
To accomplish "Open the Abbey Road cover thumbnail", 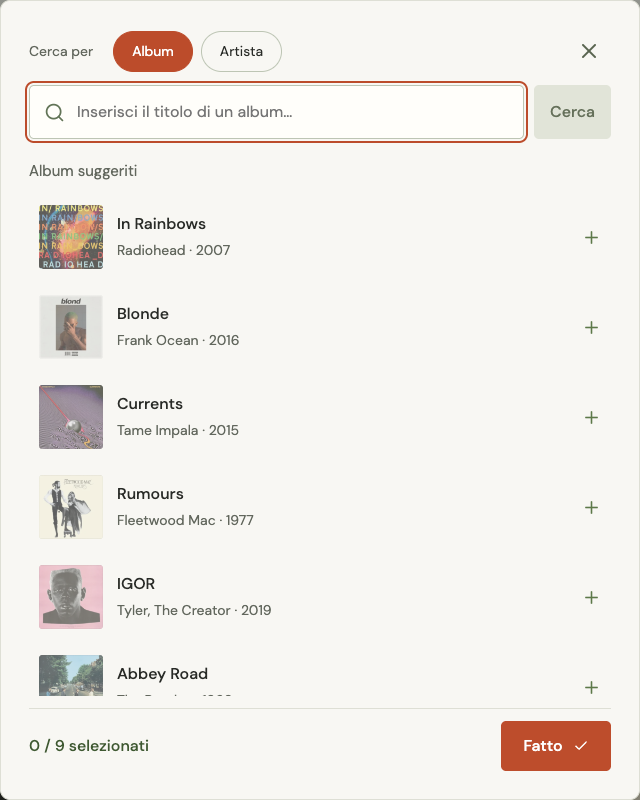I will pyautogui.click(x=71, y=676).
